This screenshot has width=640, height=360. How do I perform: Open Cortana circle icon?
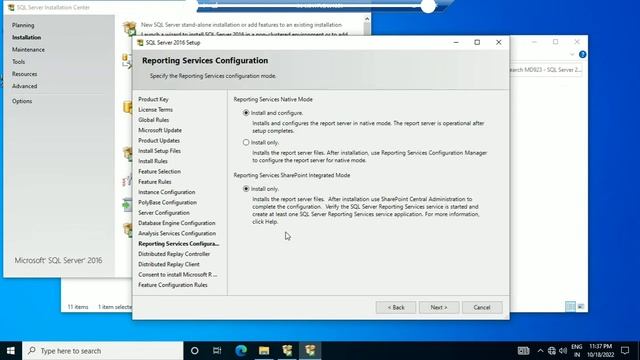pyautogui.click(x=195, y=351)
